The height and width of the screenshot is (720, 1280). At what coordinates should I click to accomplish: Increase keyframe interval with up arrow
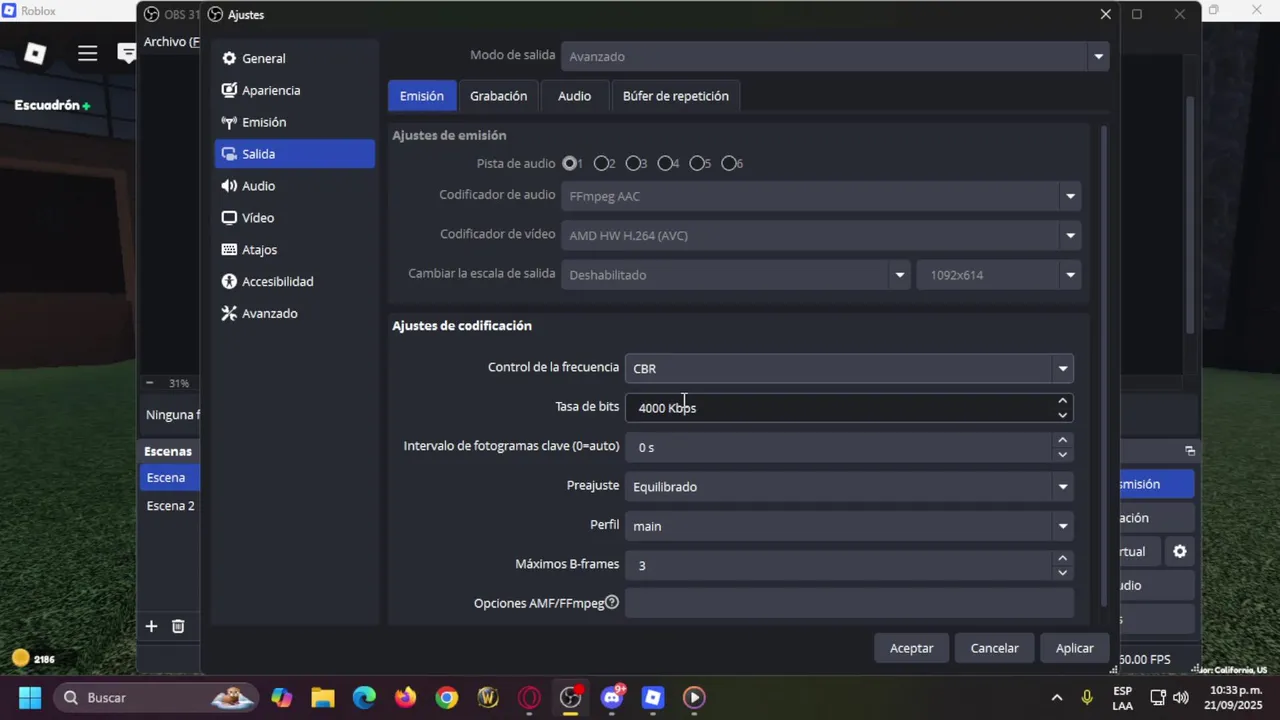pyautogui.click(x=1062, y=440)
